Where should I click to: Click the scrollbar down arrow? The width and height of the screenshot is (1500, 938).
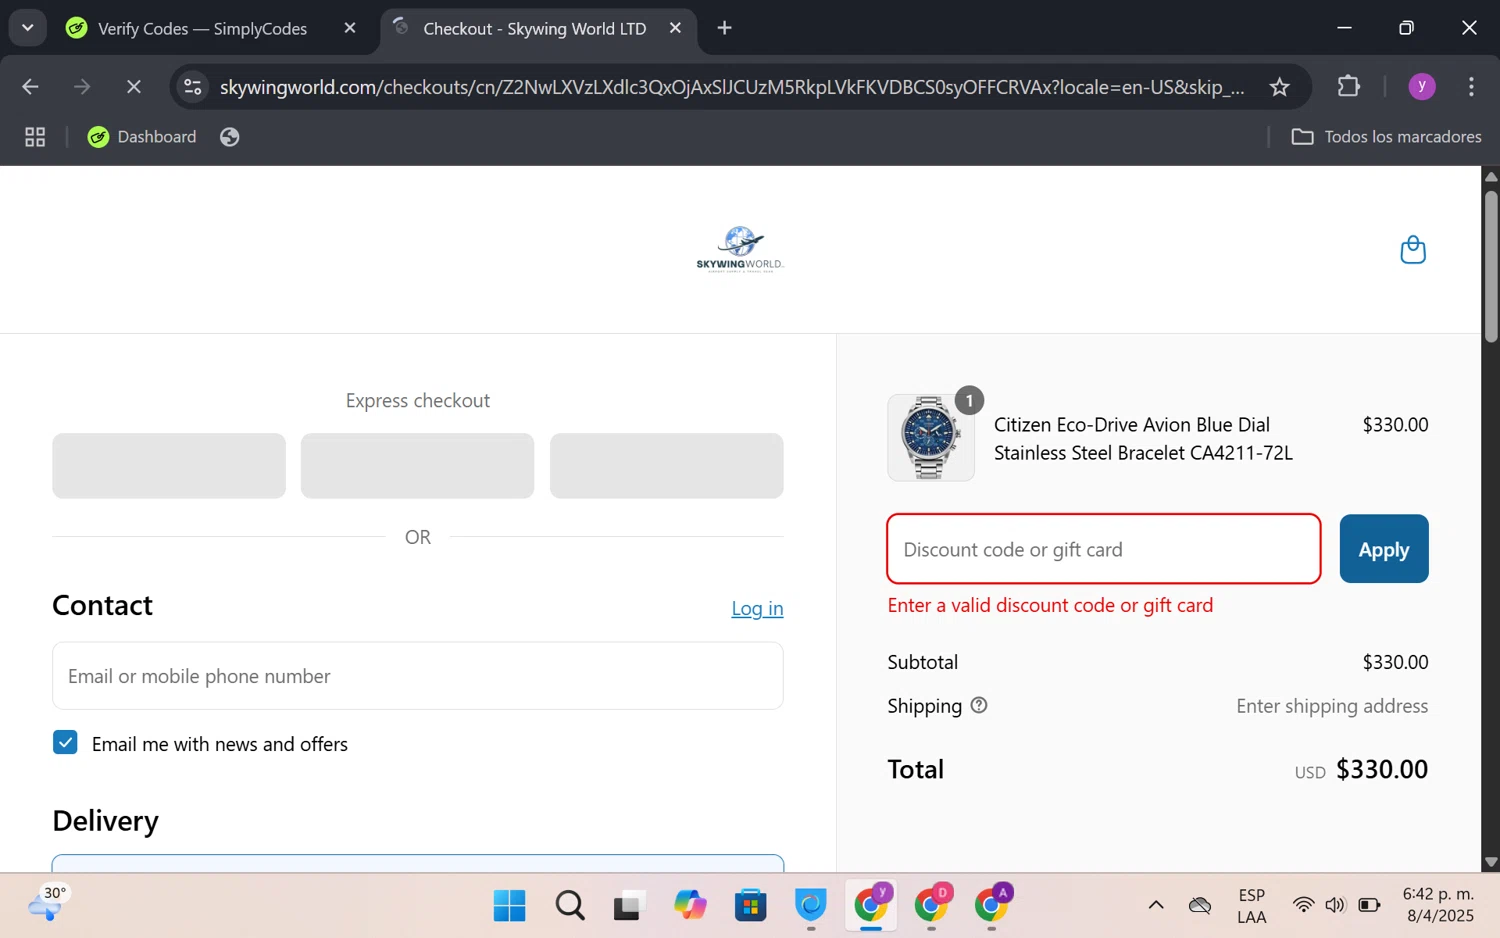coord(1491,862)
